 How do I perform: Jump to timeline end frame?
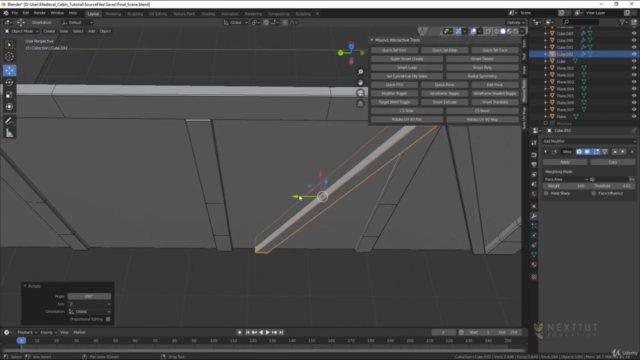(x=281, y=333)
